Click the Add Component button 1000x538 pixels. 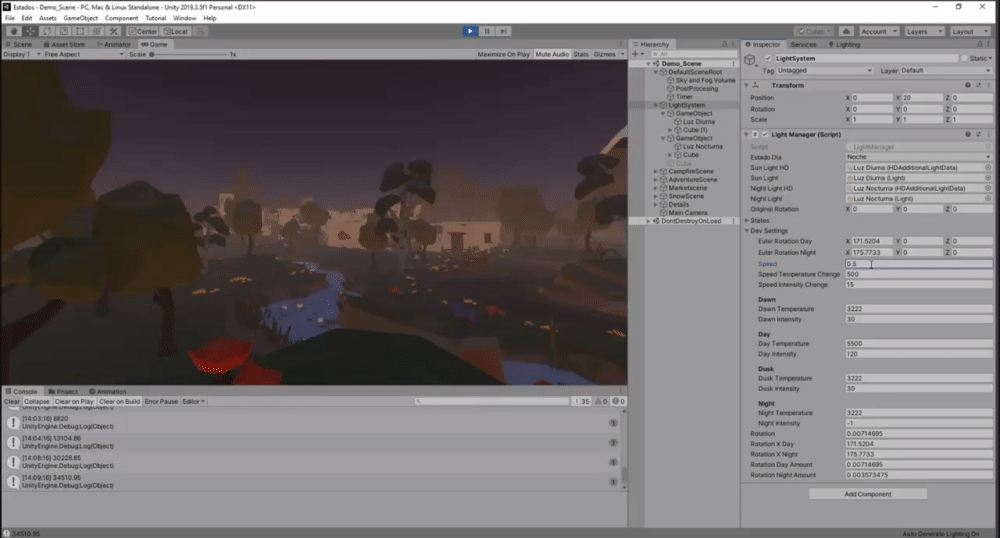point(867,494)
